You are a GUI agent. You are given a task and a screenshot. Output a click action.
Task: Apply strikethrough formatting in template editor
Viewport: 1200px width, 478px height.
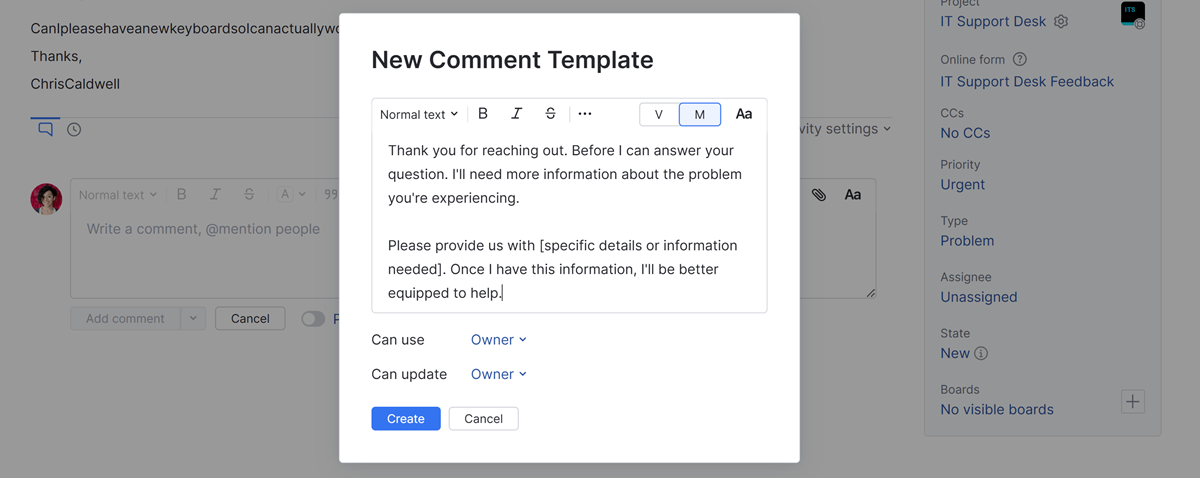tap(550, 114)
